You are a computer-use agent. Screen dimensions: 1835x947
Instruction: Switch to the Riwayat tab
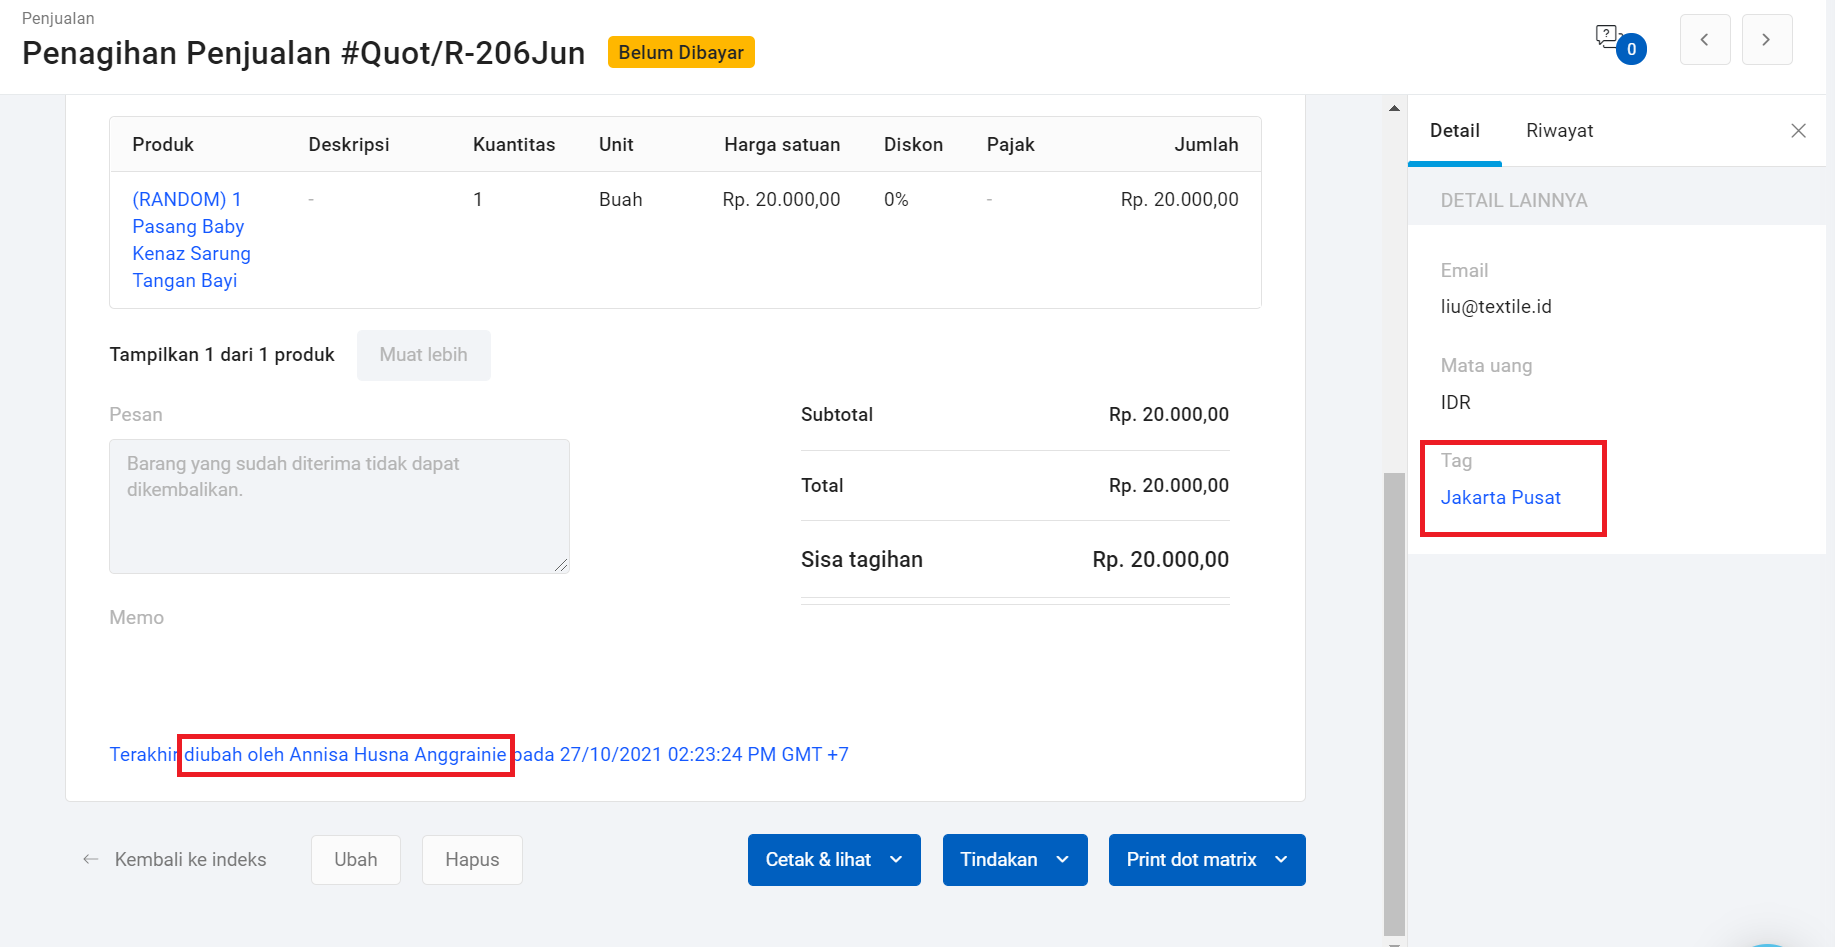pos(1559,131)
